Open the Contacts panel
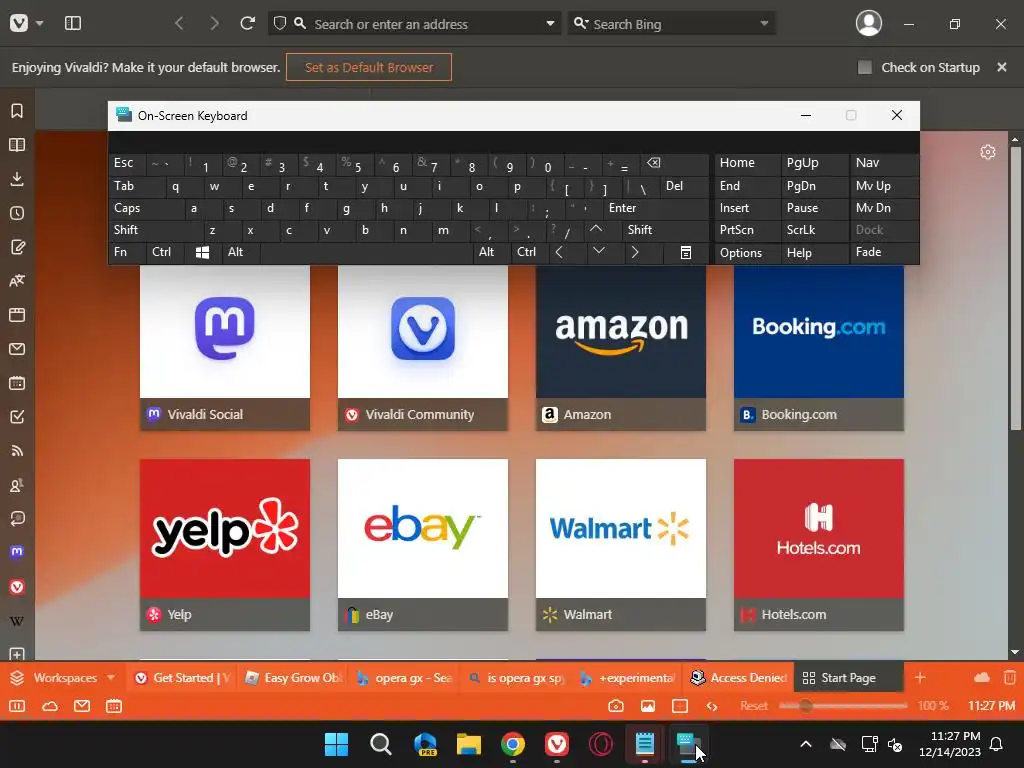 pos(17,485)
